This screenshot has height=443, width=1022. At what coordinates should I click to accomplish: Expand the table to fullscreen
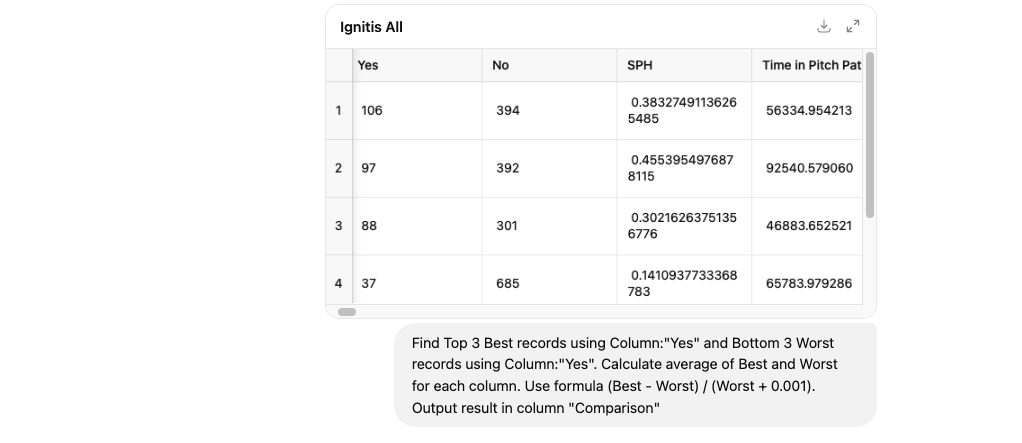[853, 27]
